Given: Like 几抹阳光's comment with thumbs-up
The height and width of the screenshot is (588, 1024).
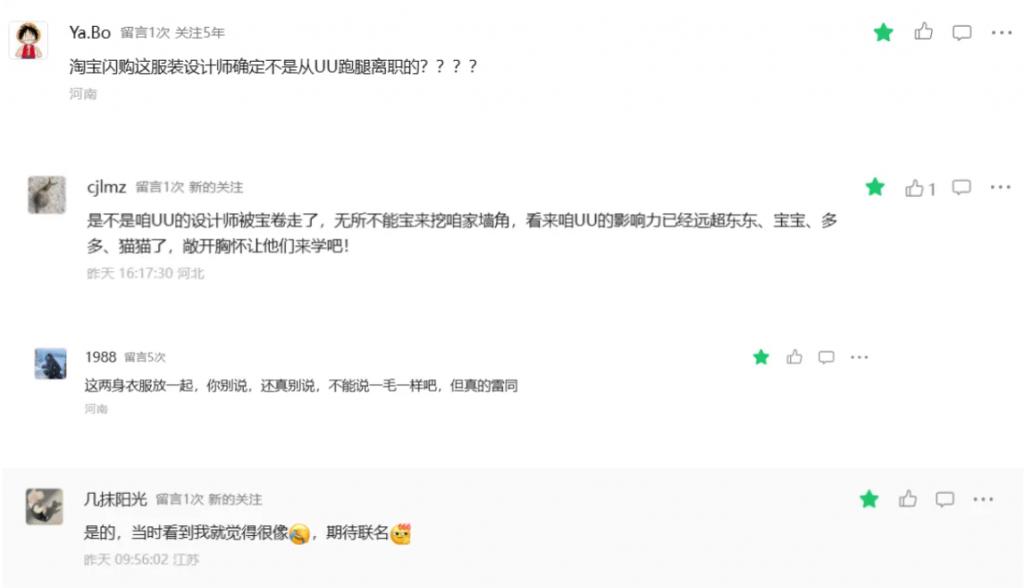Looking at the screenshot, I should (907, 499).
